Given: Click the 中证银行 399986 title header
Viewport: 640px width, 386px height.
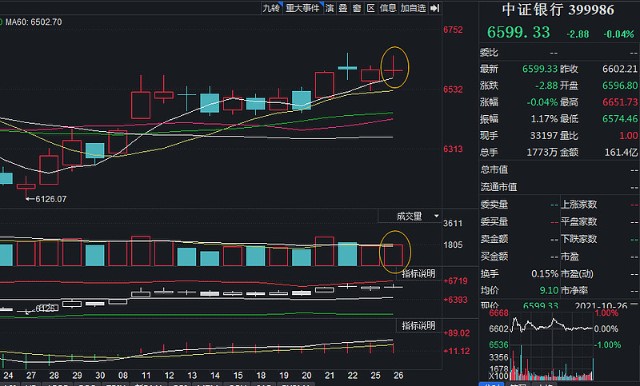Looking at the screenshot, I should [x=558, y=10].
